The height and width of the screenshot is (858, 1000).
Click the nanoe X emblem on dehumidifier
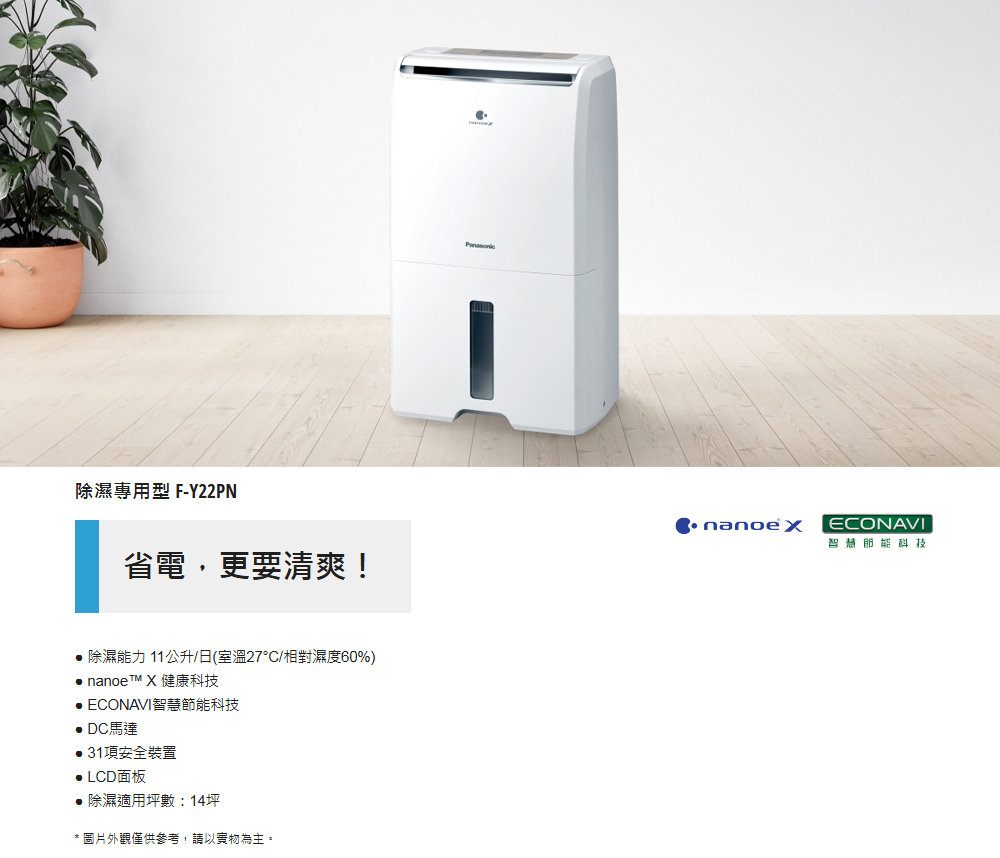481,118
